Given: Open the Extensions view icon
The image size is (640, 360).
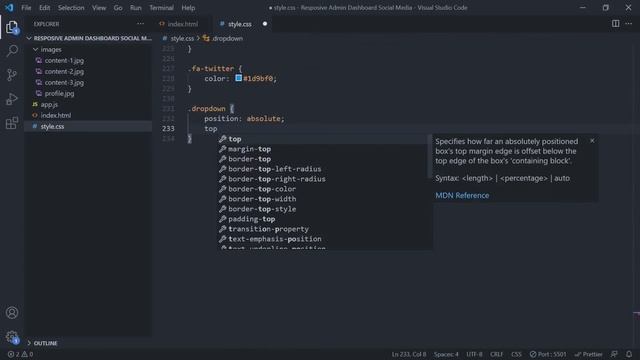Looking at the screenshot, I should [12, 123].
